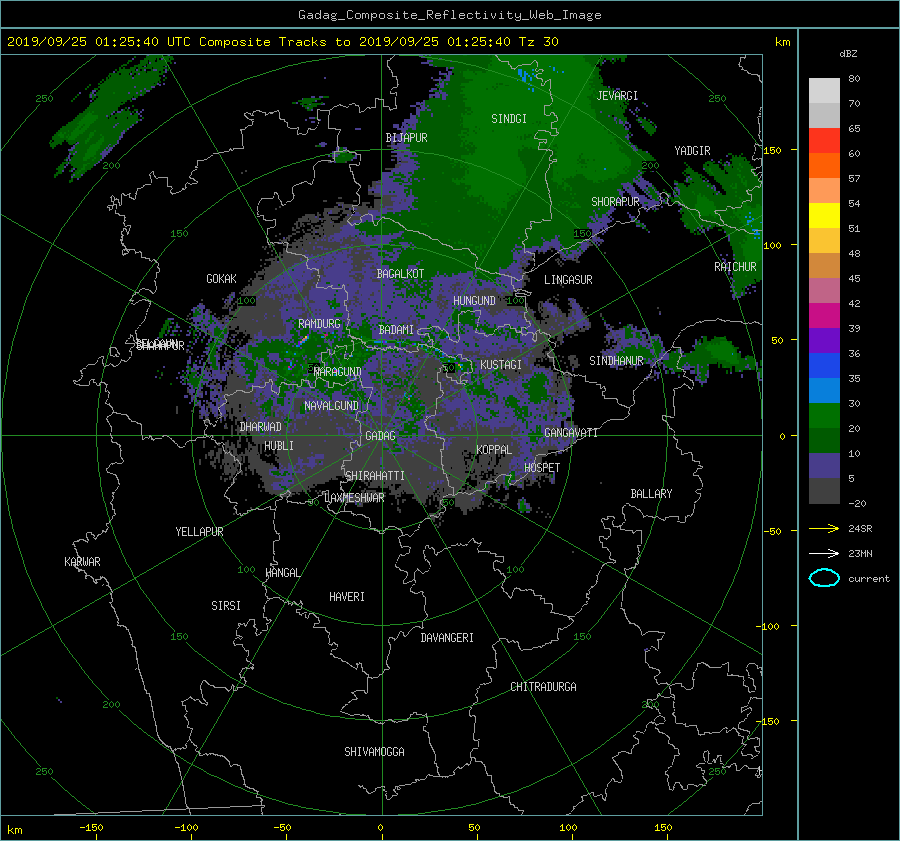Click the KARWAR city label

coord(82,562)
